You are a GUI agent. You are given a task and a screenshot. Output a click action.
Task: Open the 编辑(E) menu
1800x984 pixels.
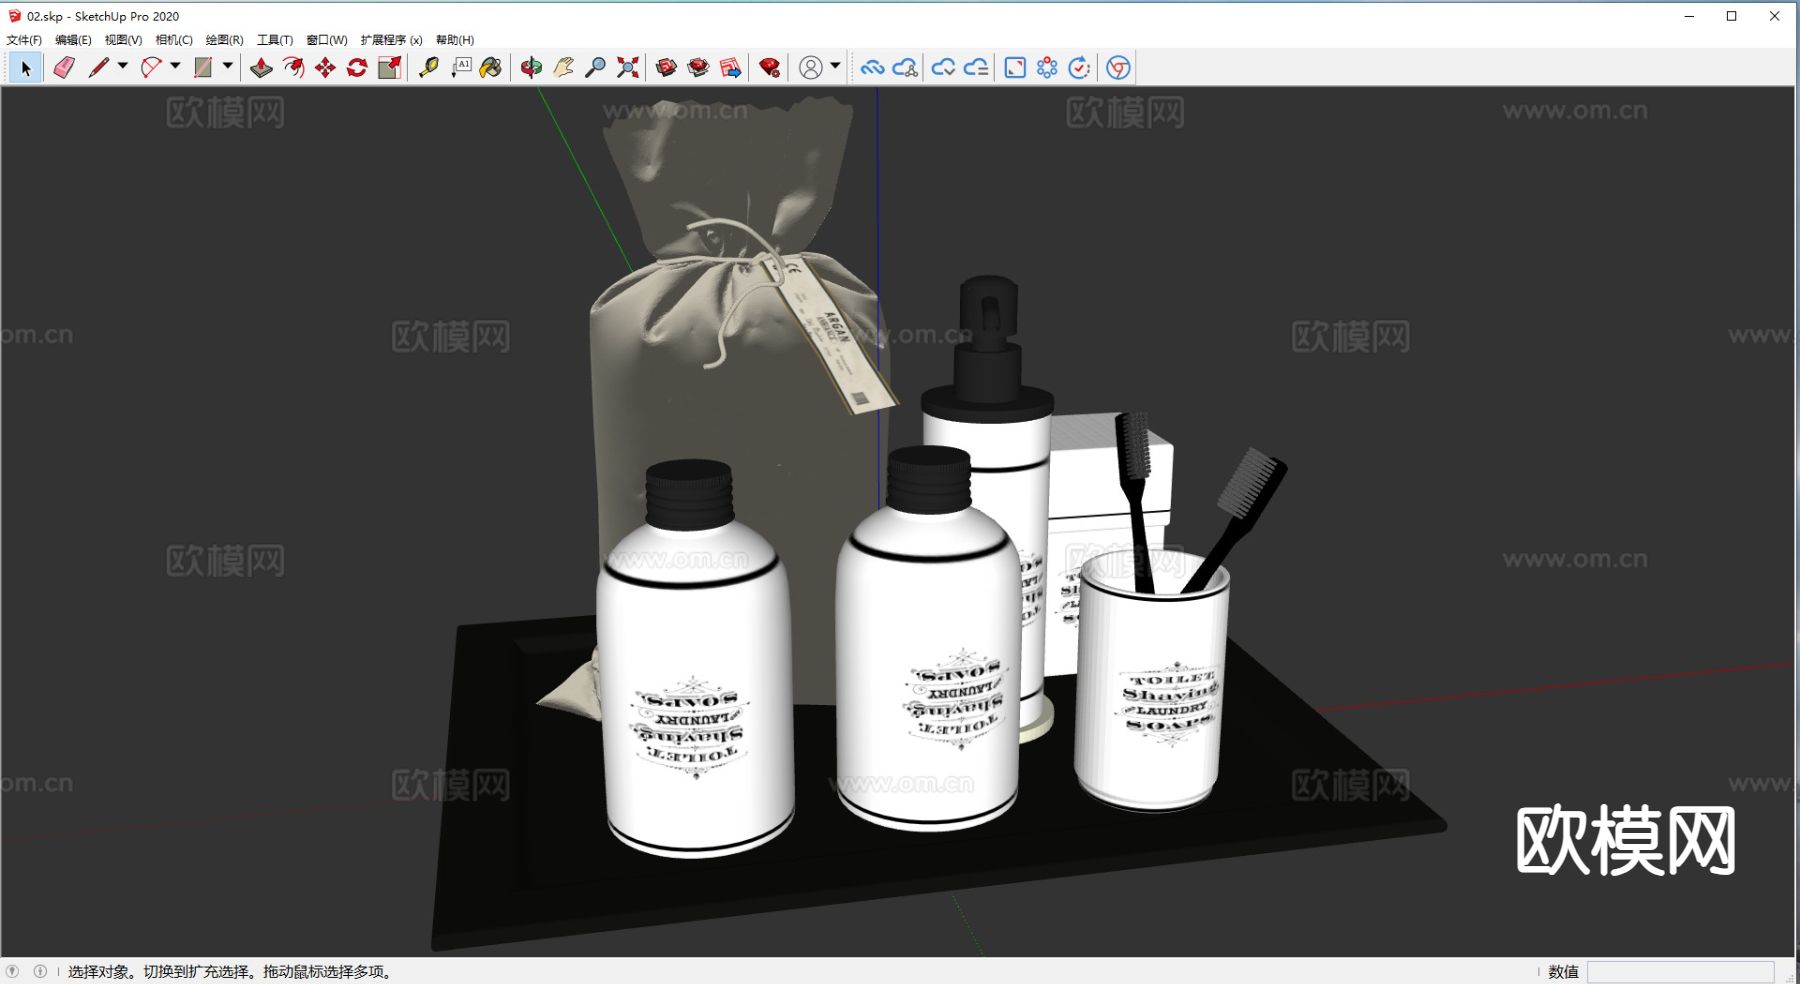(73, 40)
